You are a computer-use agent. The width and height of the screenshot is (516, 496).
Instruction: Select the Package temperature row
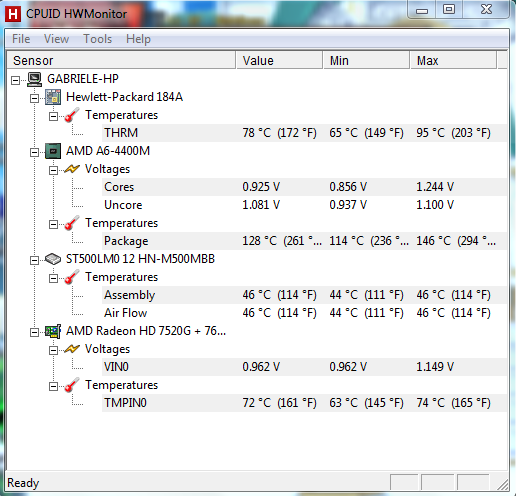click(304, 241)
